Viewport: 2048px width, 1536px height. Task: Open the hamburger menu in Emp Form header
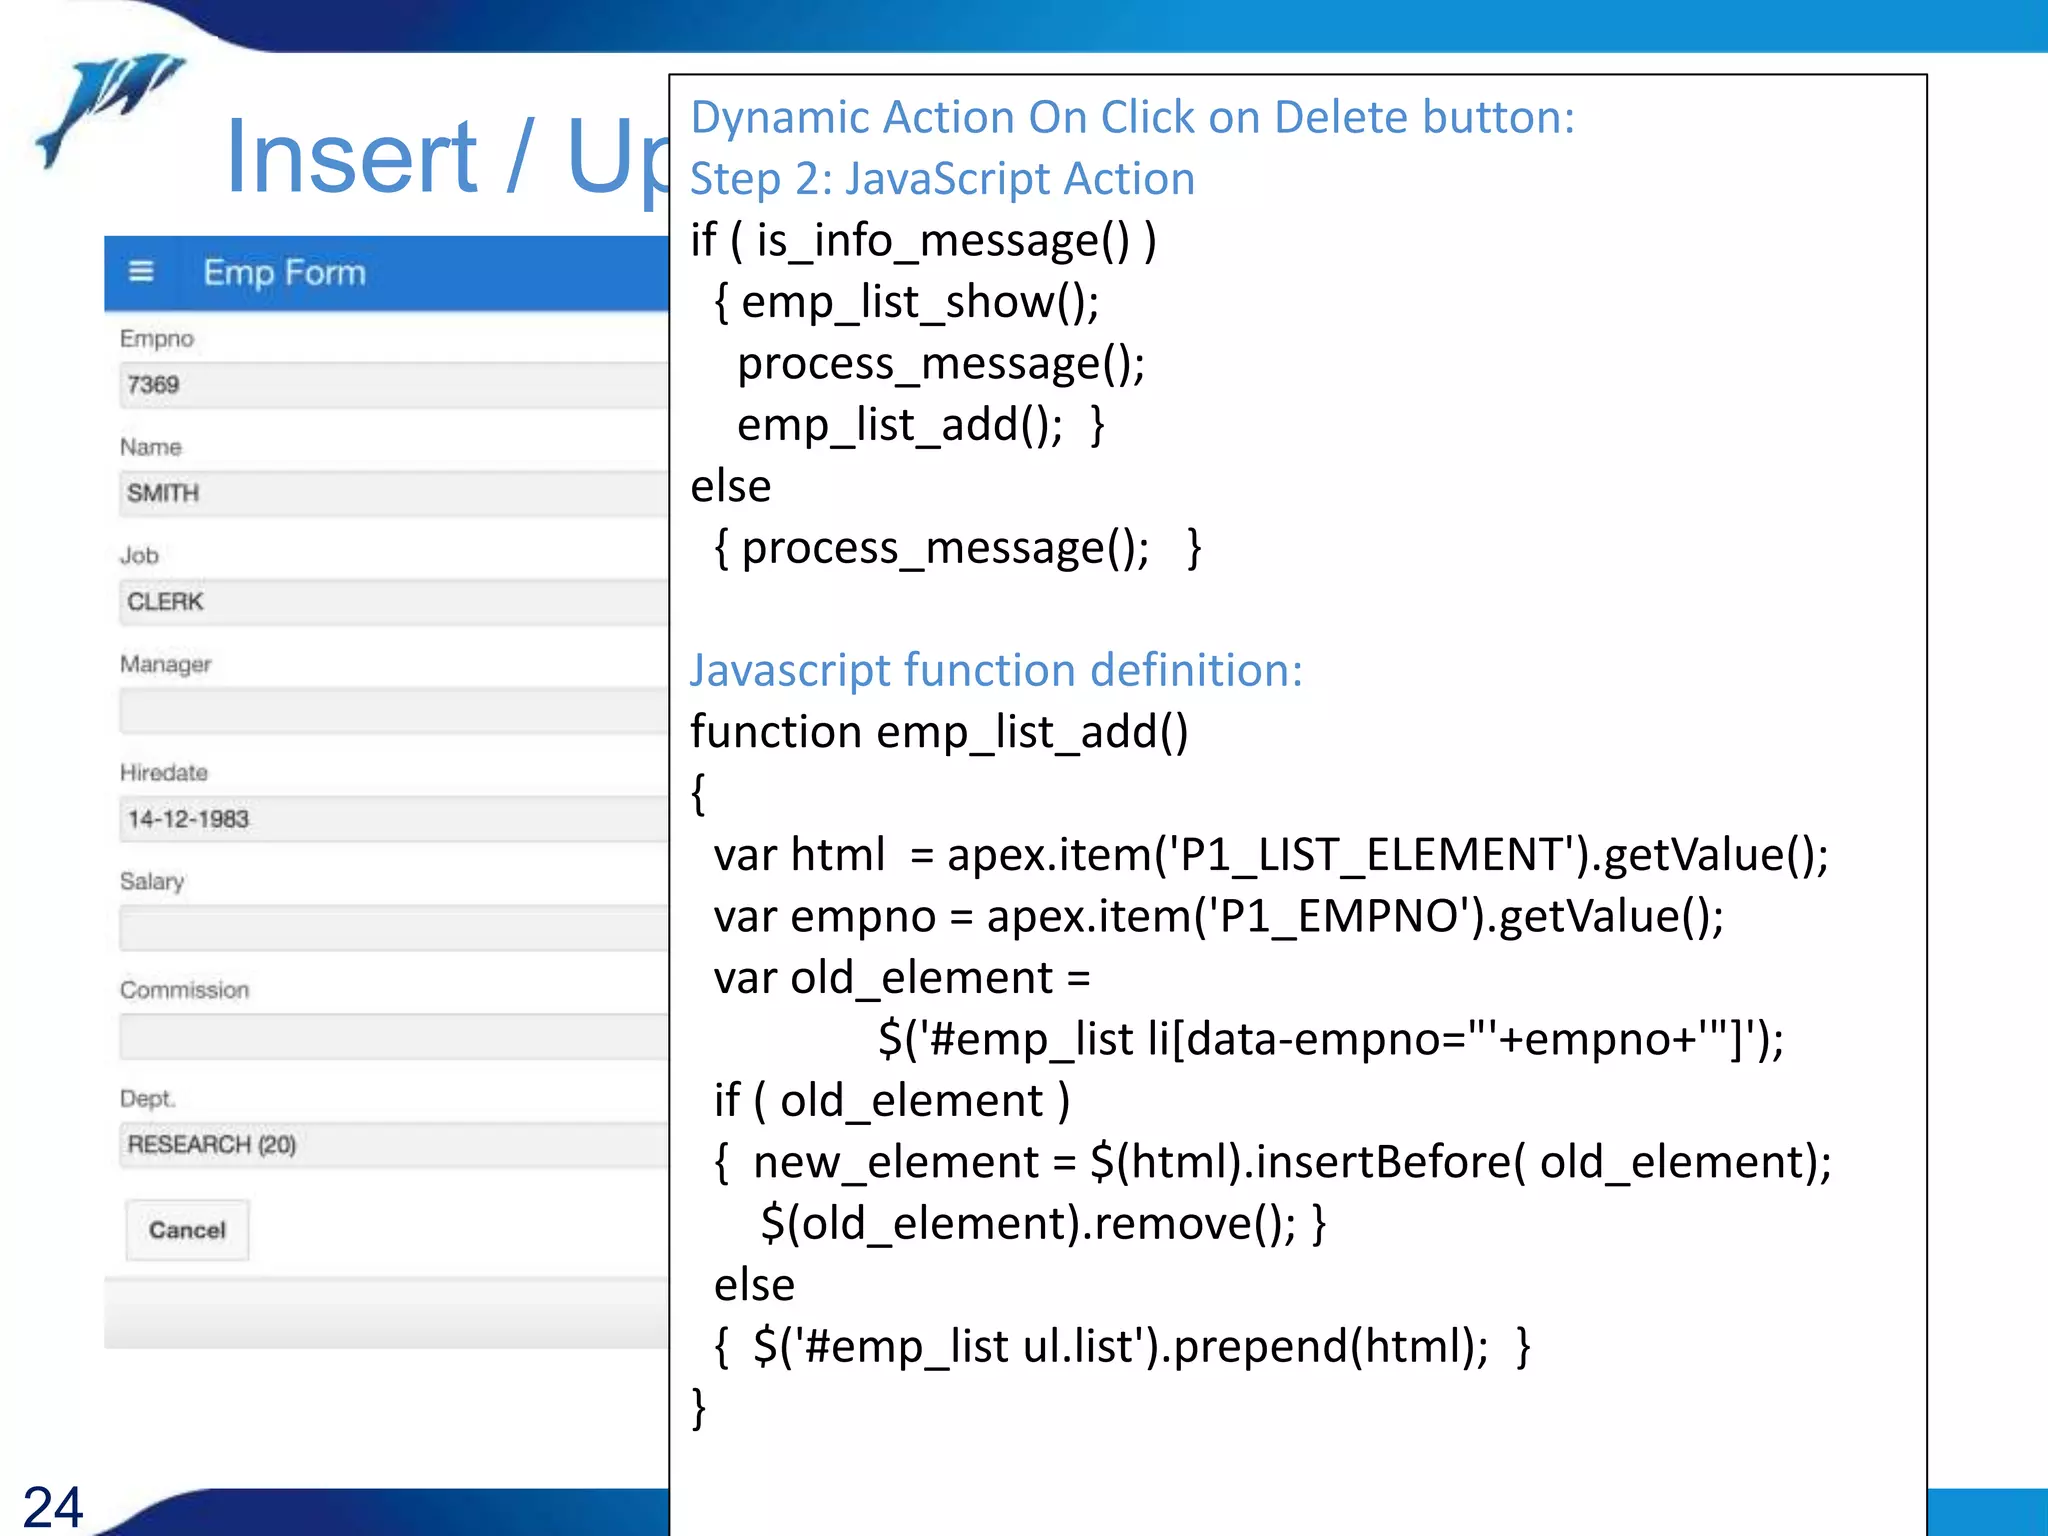141,272
